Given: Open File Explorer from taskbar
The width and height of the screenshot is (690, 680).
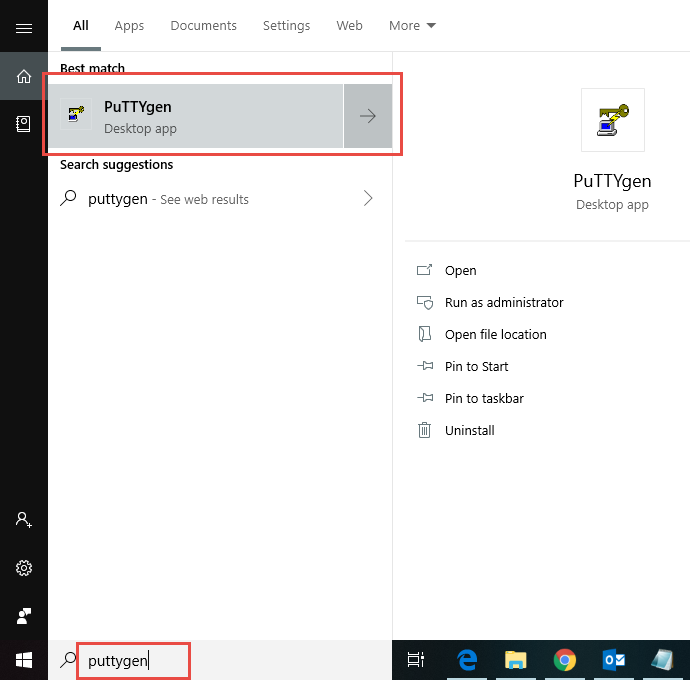Looking at the screenshot, I should point(515,660).
